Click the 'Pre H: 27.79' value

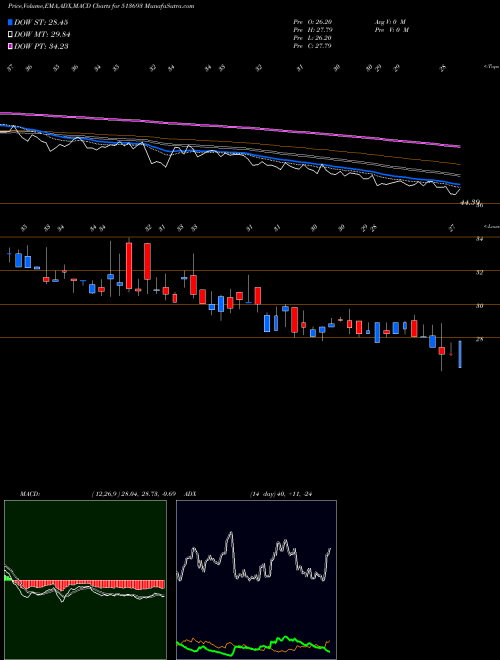313,30
